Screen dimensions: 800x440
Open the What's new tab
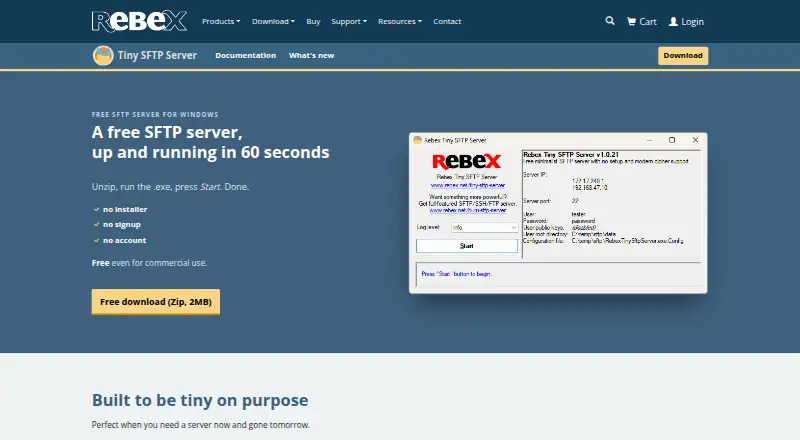click(x=312, y=56)
